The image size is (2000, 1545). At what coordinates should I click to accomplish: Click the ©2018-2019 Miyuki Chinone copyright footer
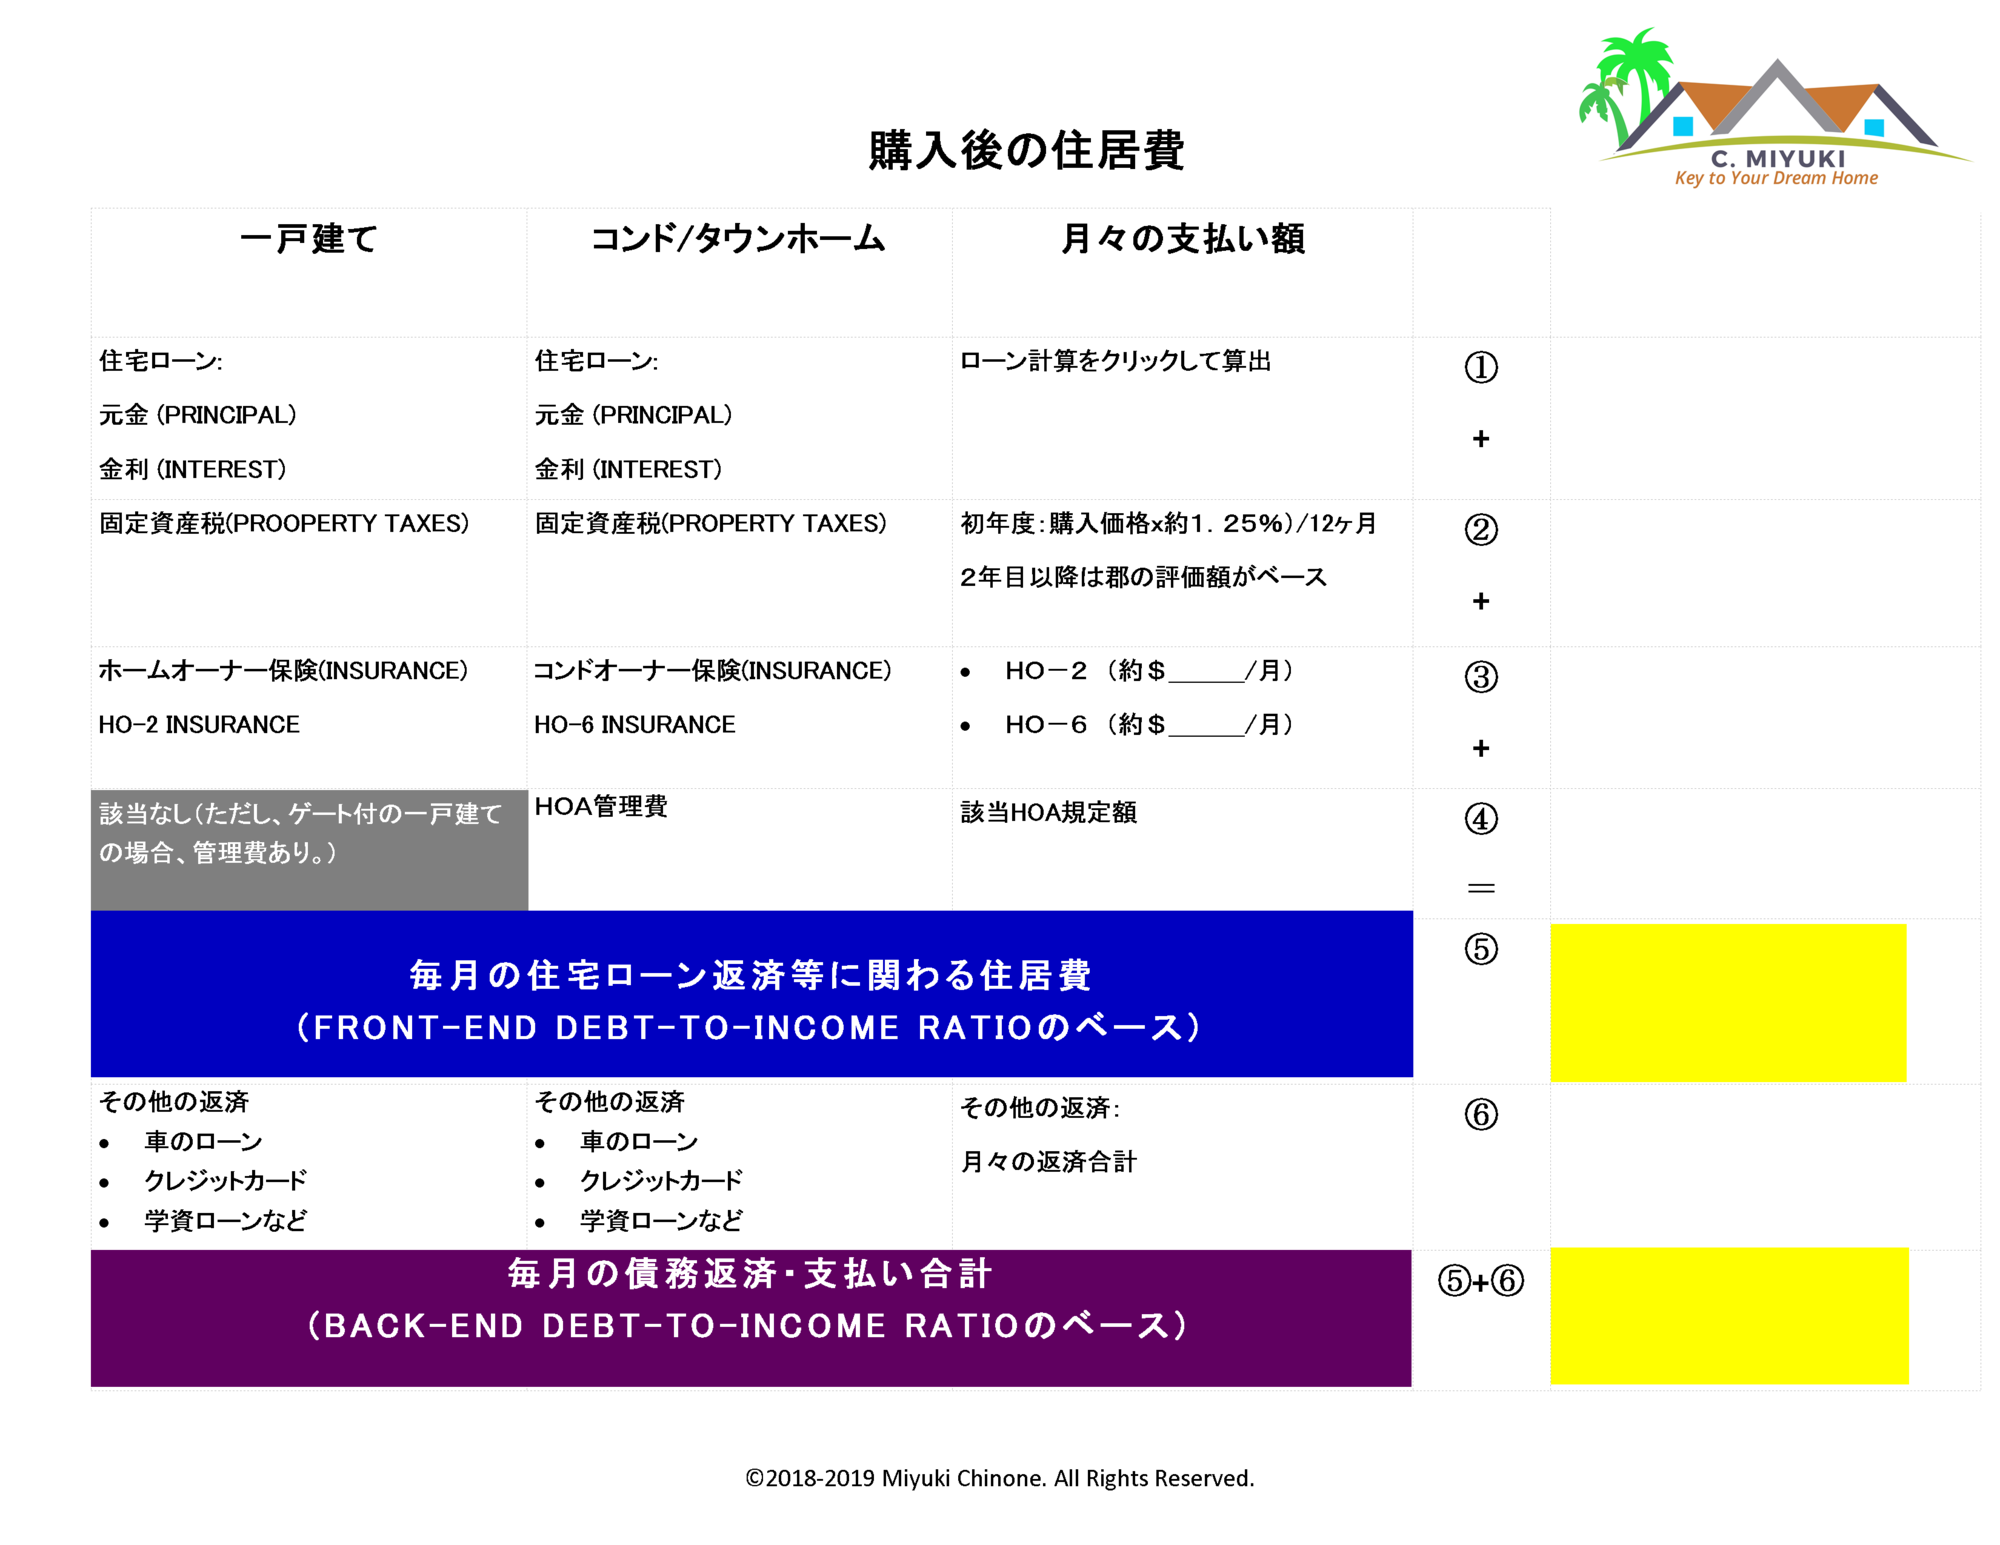point(999,1478)
